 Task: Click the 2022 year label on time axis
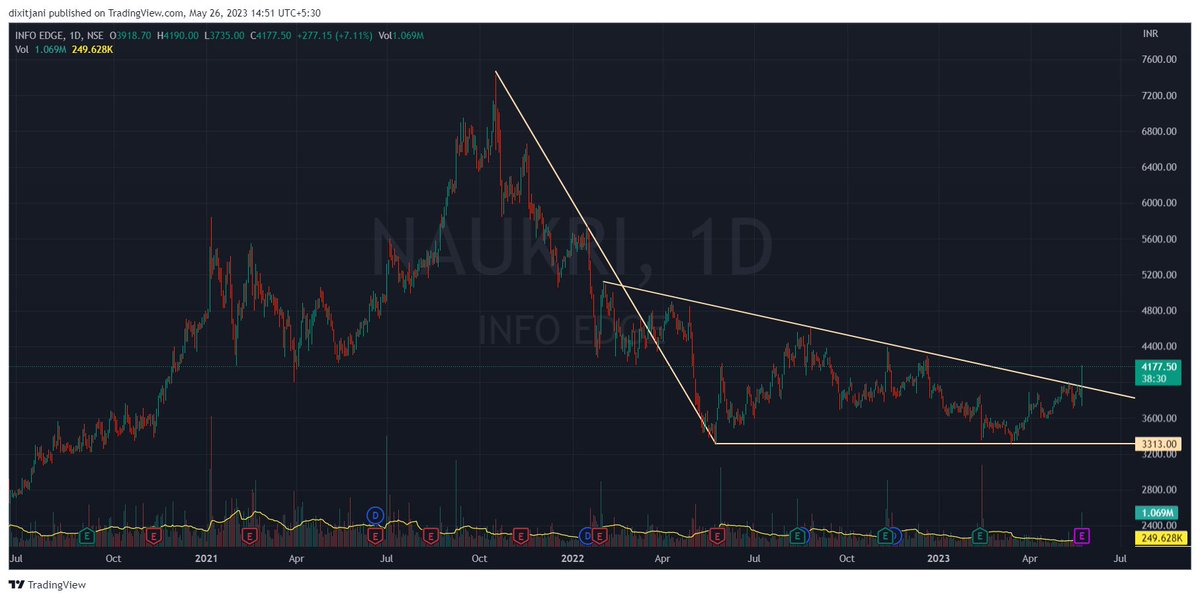[x=573, y=560]
